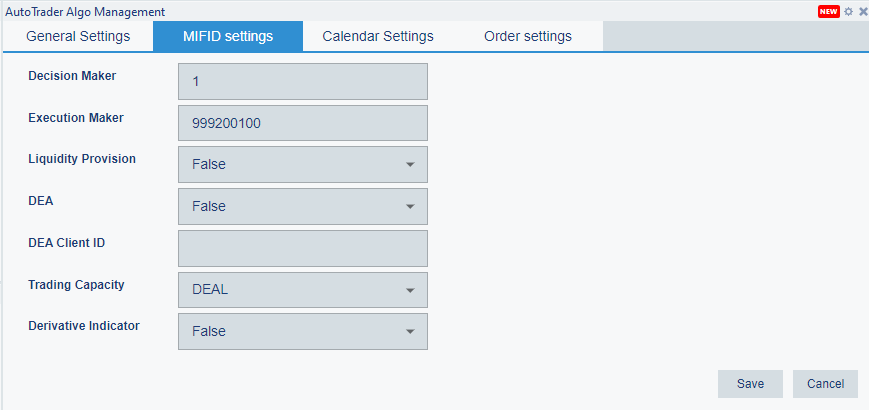The image size is (869, 410).
Task: Click the Liquidity Provision label
Action: pyautogui.click(x=82, y=158)
